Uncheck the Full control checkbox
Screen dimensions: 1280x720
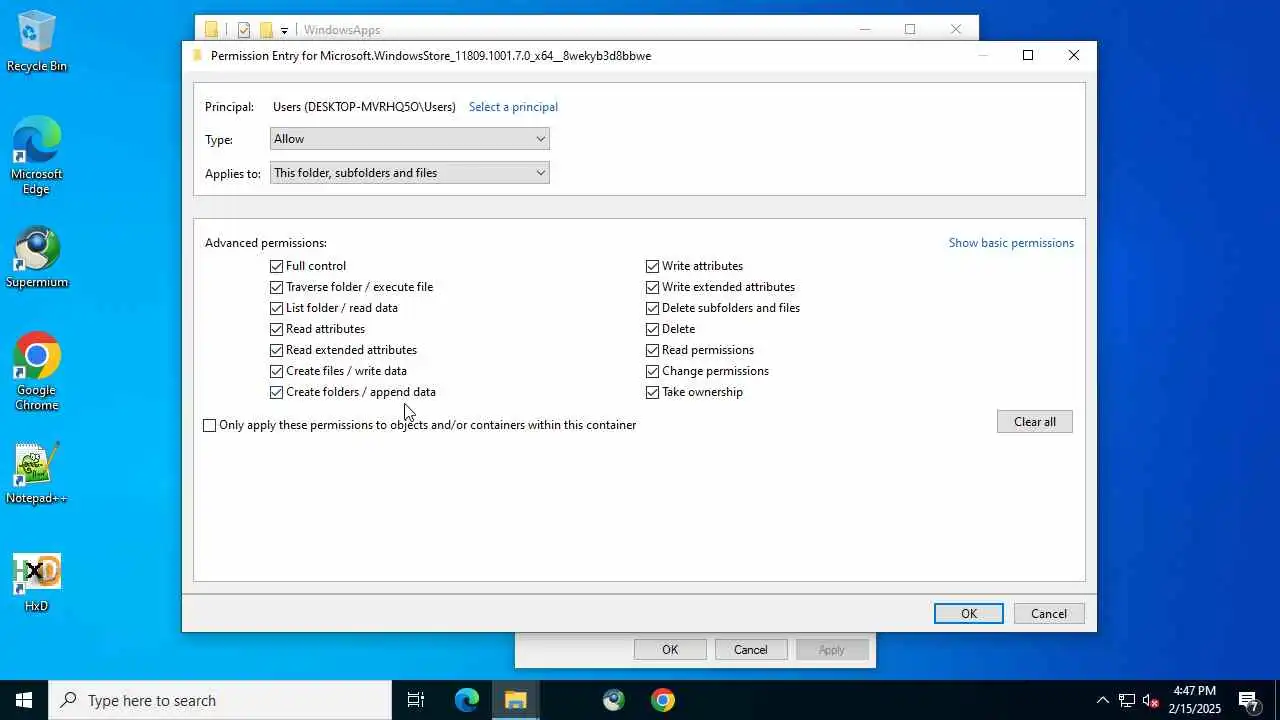tap(277, 266)
